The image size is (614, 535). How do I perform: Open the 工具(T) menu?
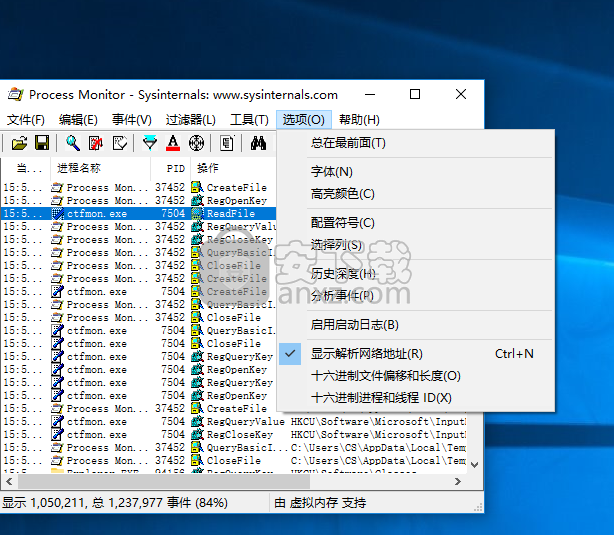[x=249, y=119]
